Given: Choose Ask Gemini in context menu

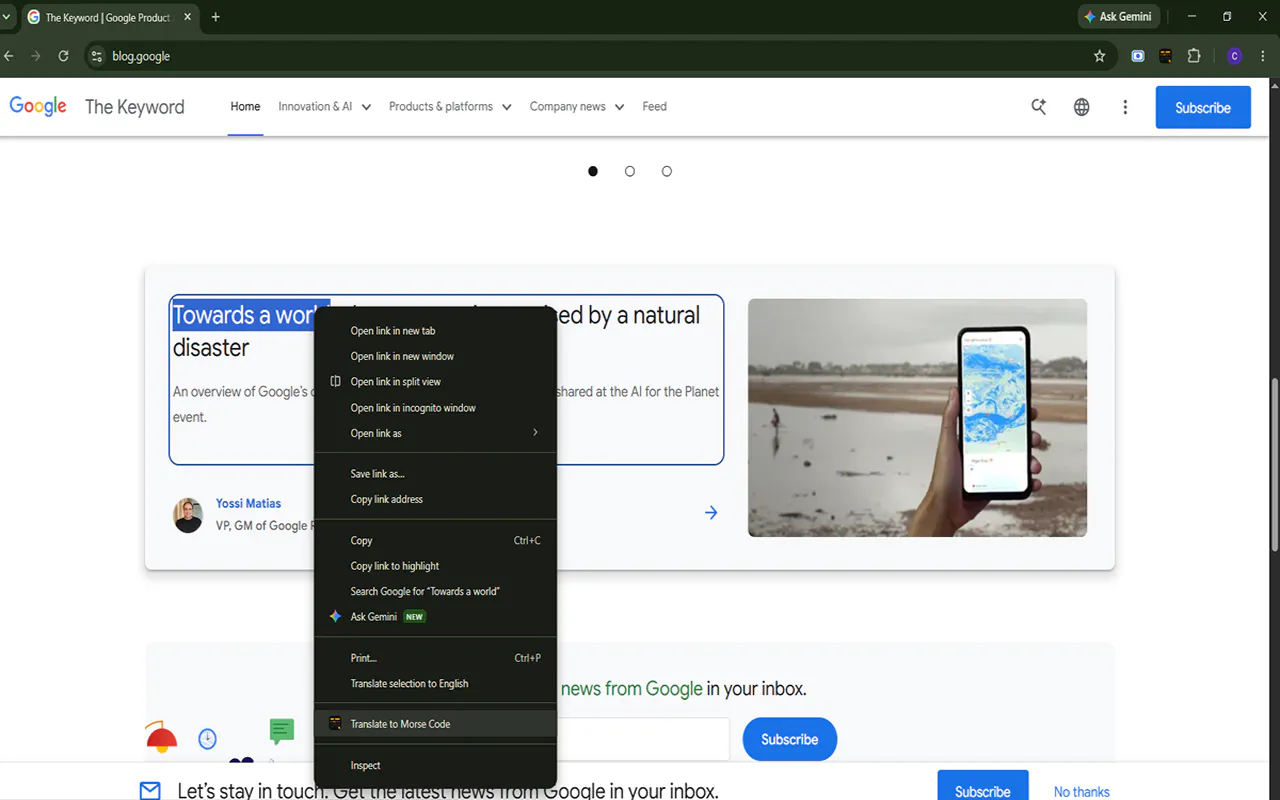Looking at the screenshot, I should (435, 617).
